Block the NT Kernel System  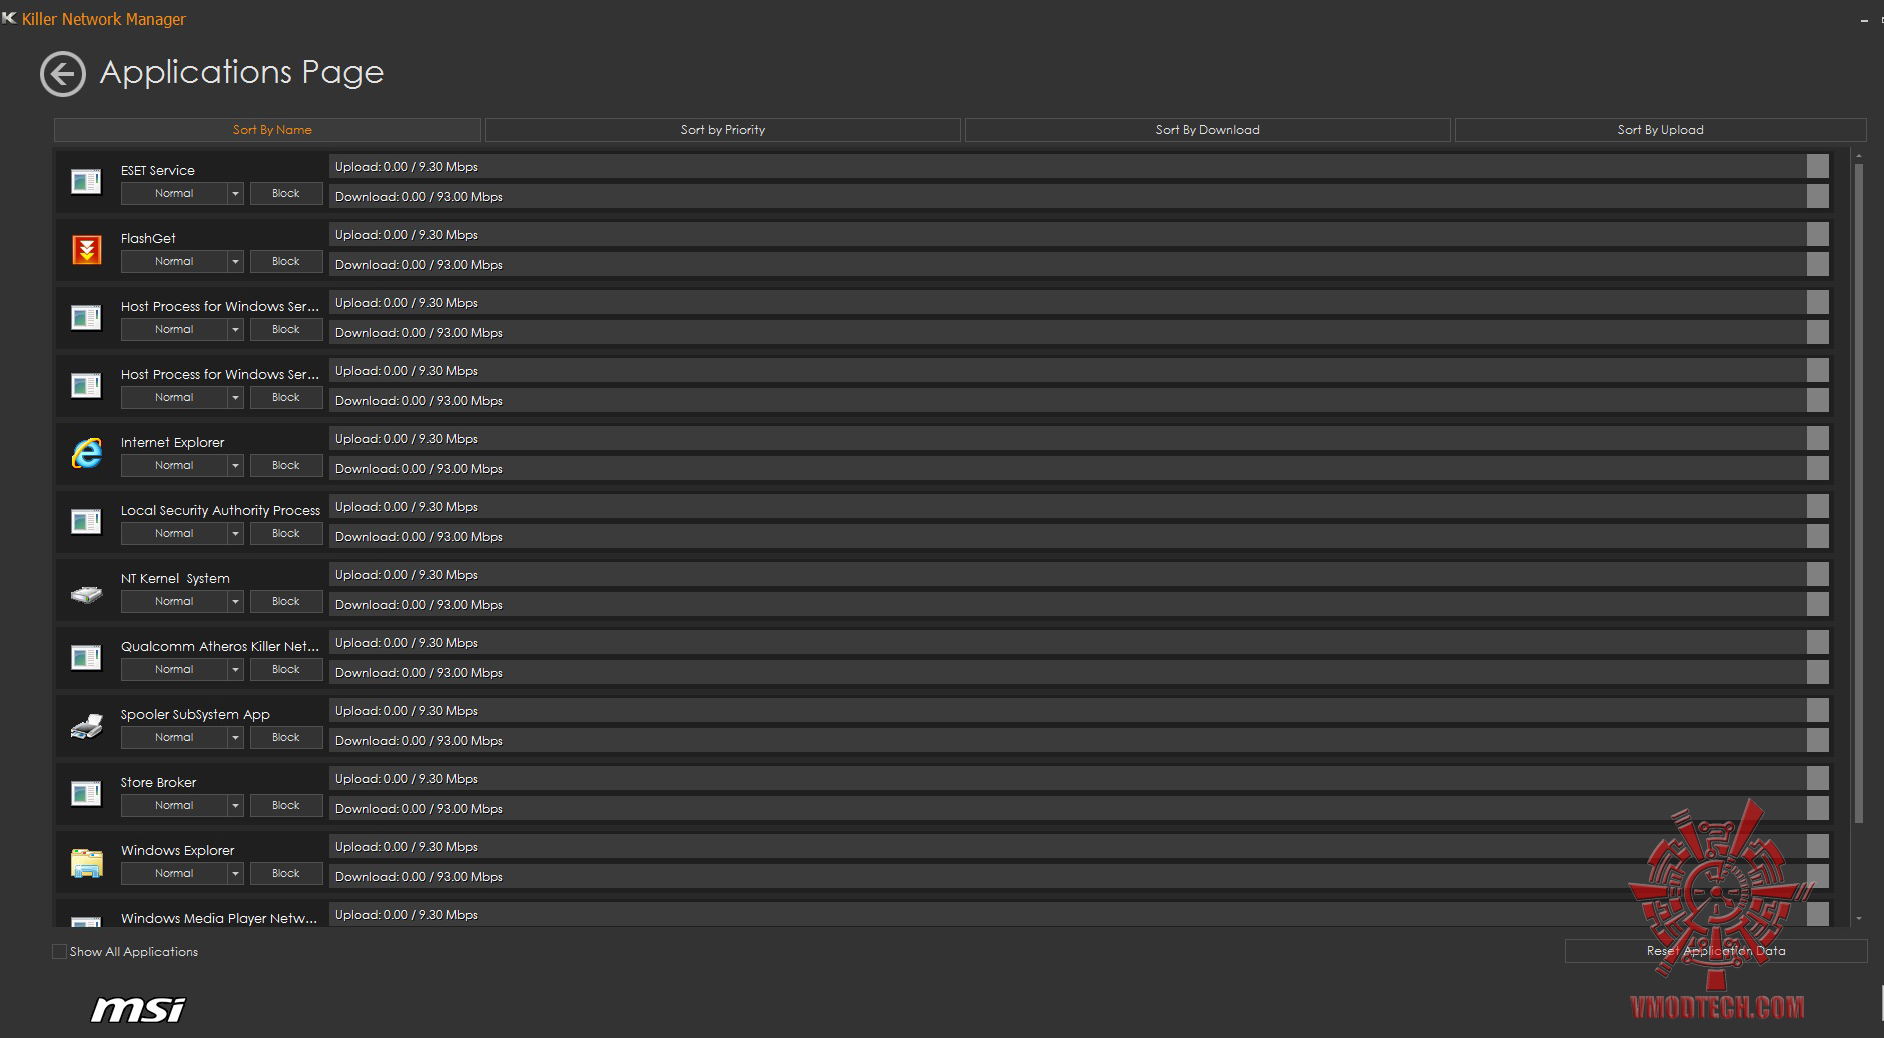click(x=286, y=601)
